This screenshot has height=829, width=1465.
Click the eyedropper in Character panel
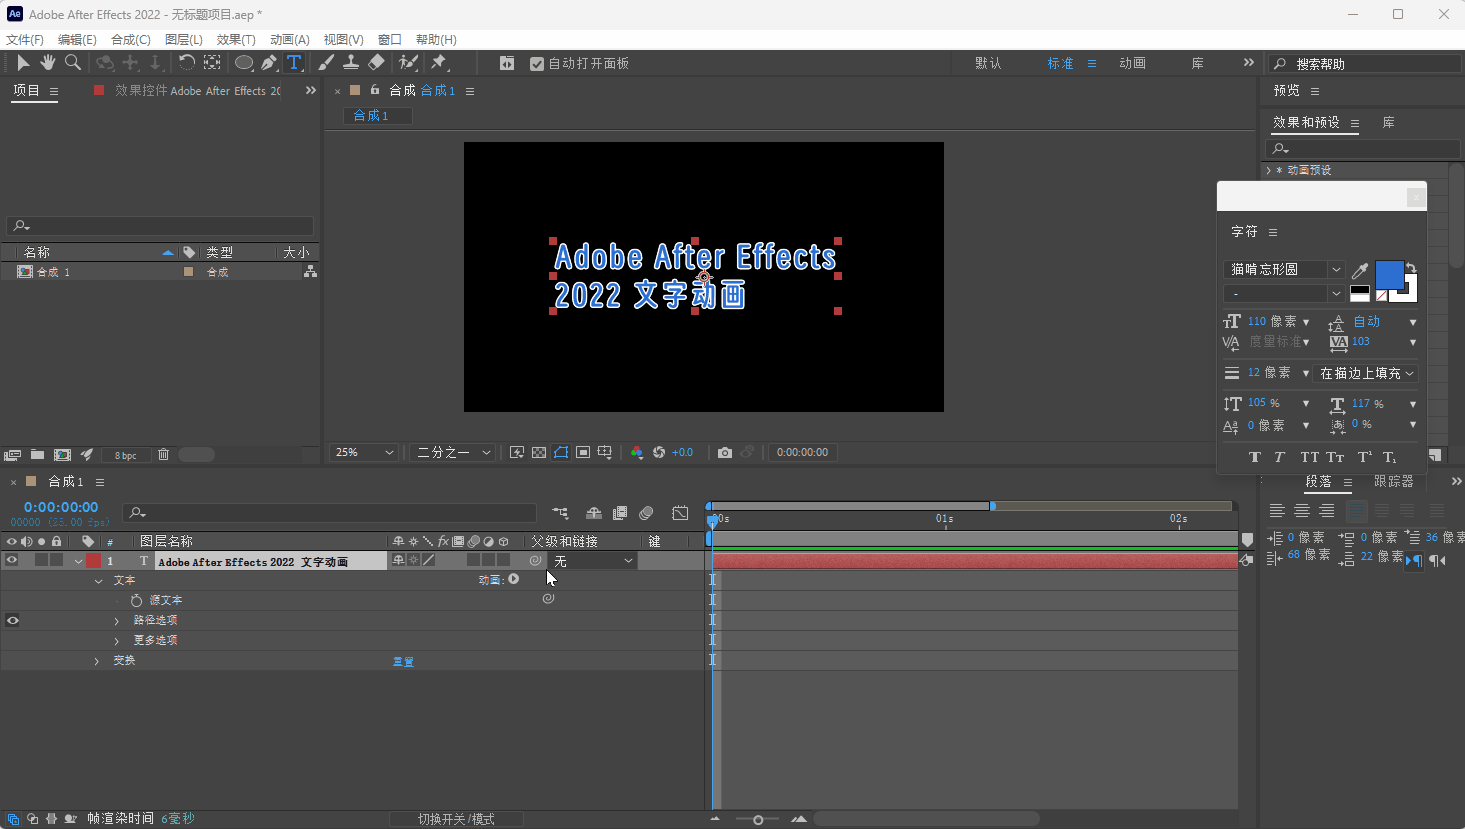[1360, 270]
